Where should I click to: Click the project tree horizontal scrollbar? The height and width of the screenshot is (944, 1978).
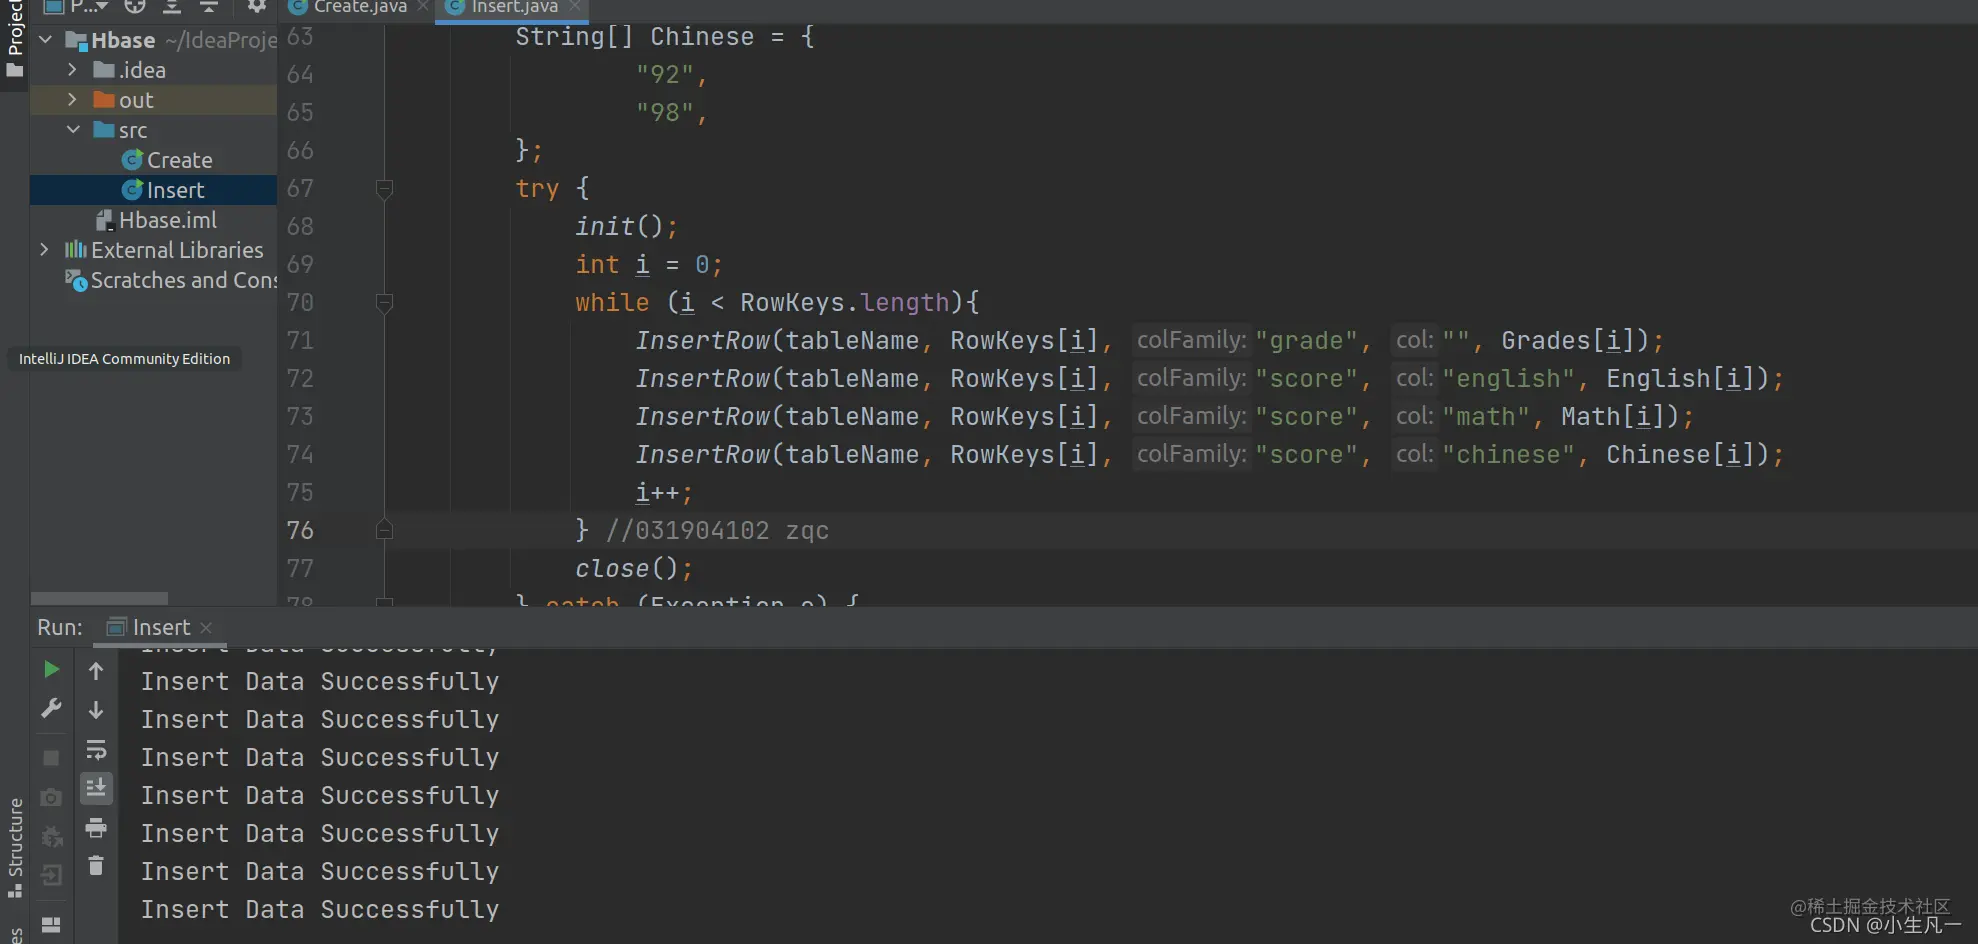[99, 598]
